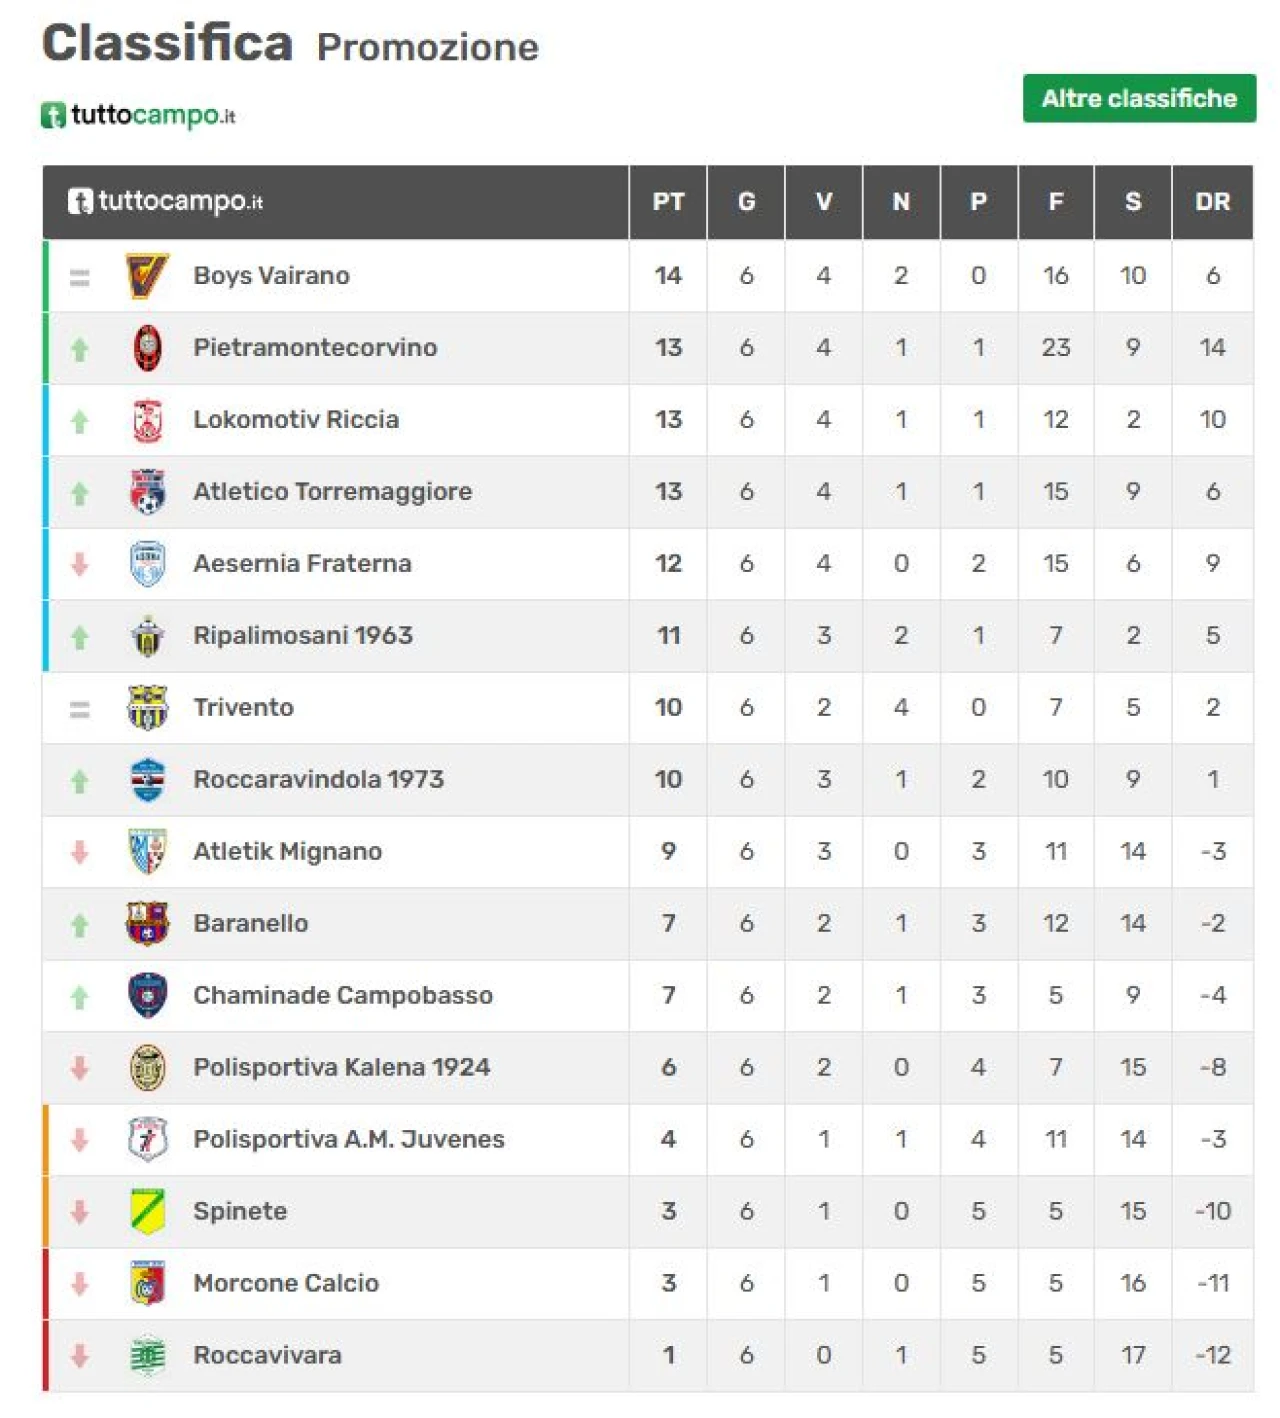Open the Ripalimosani 1963 team page
Screen dimensions: 1280x1418
coord(302,636)
